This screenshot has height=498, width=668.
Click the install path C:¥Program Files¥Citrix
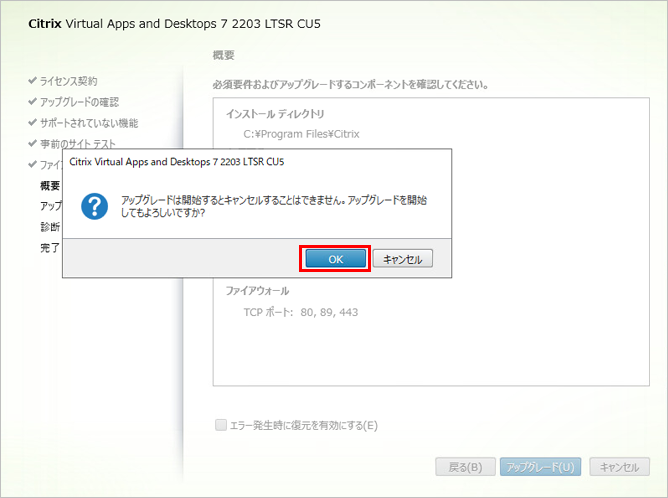301,134
